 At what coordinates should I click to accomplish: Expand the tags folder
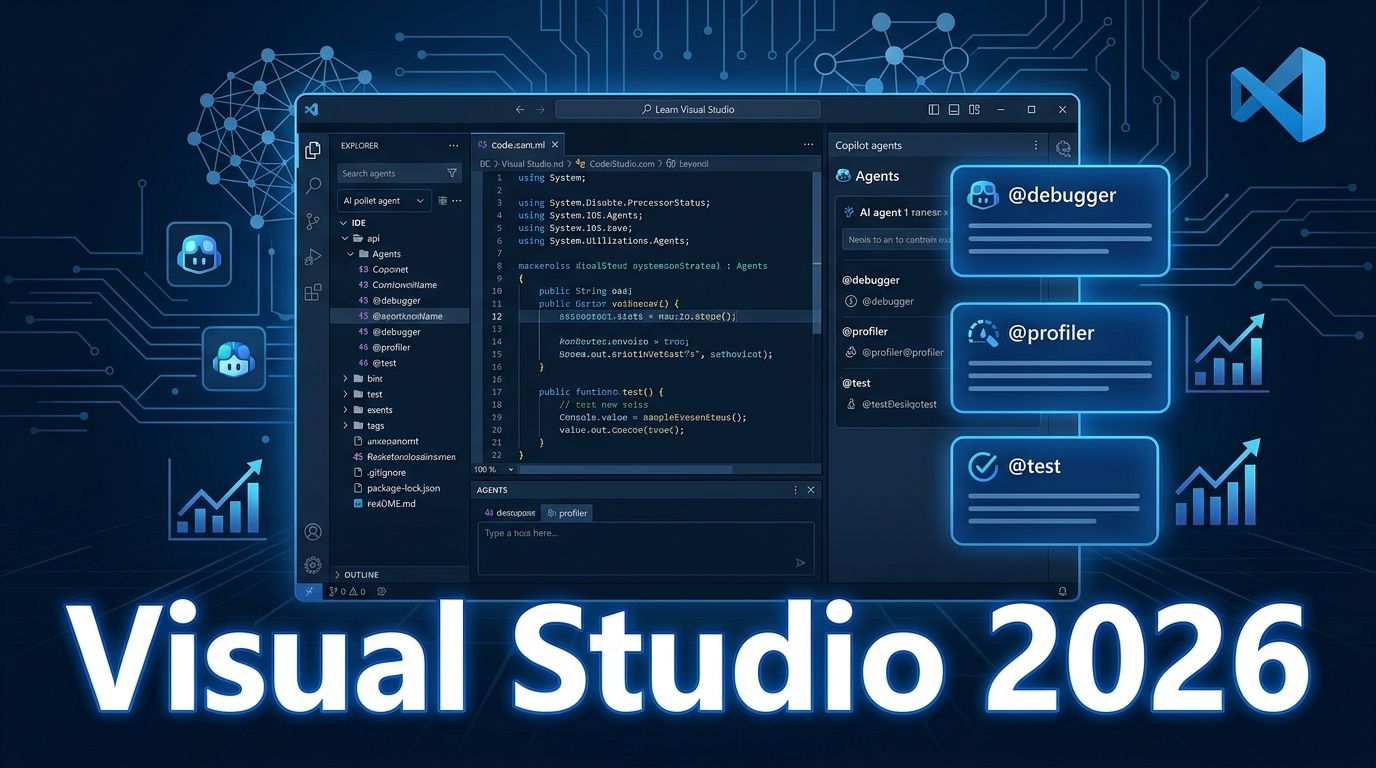[346, 426]
